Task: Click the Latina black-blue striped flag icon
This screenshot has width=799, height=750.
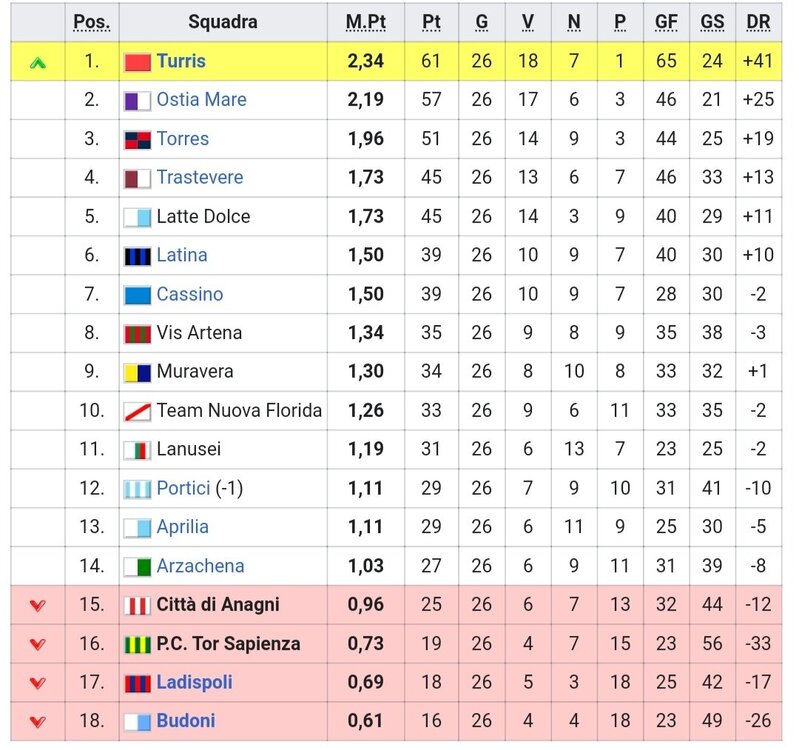Action: click(138, 256)
